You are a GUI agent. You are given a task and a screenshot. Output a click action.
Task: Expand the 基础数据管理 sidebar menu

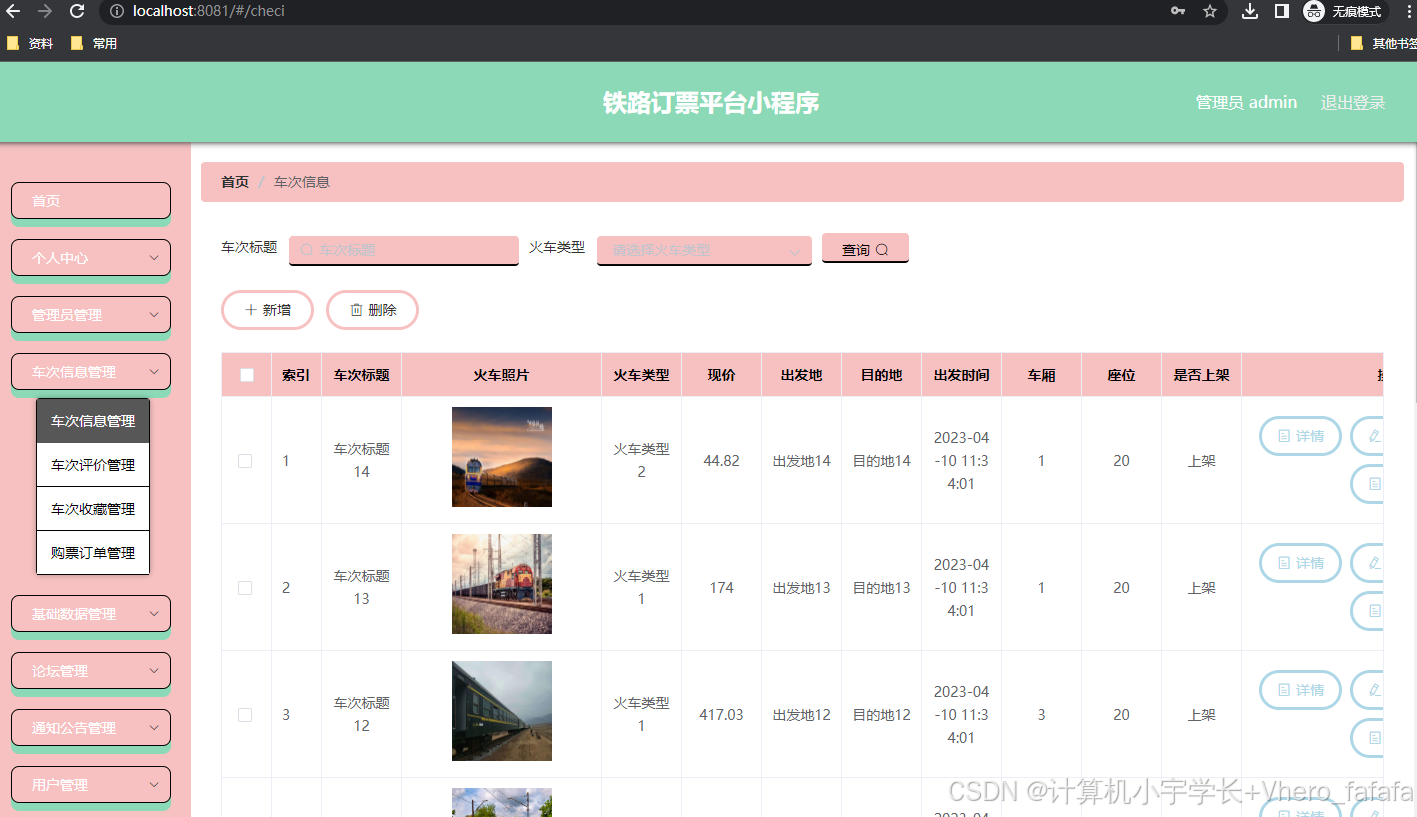(91, 614)
